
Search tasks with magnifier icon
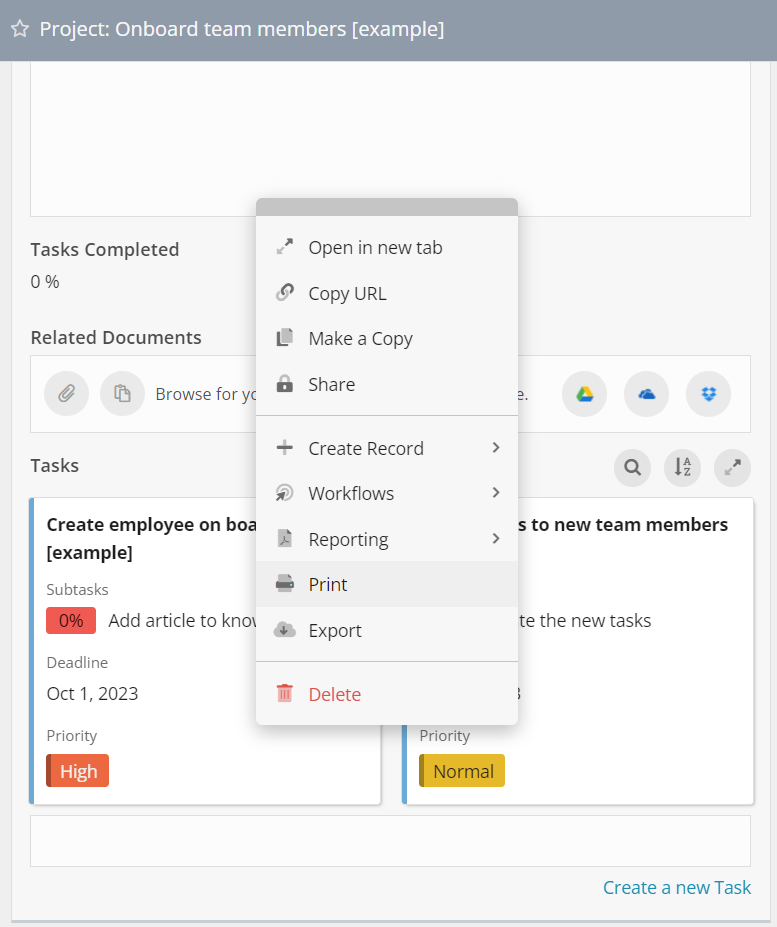632,467
